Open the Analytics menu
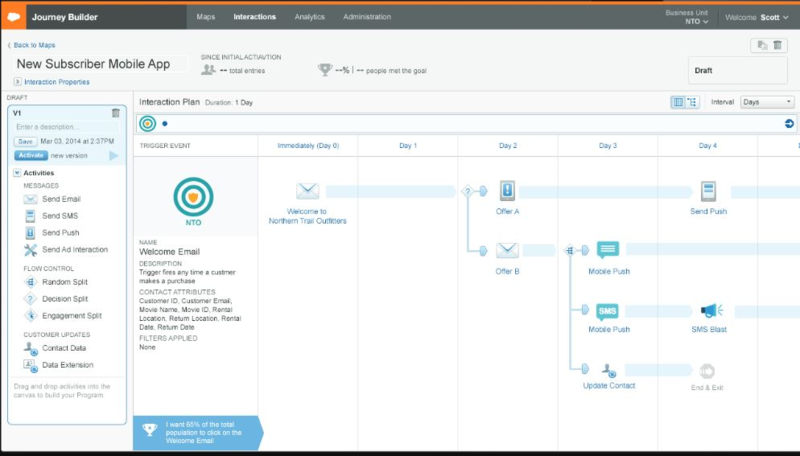Viewport: 800px width, 456px height. 309,17
